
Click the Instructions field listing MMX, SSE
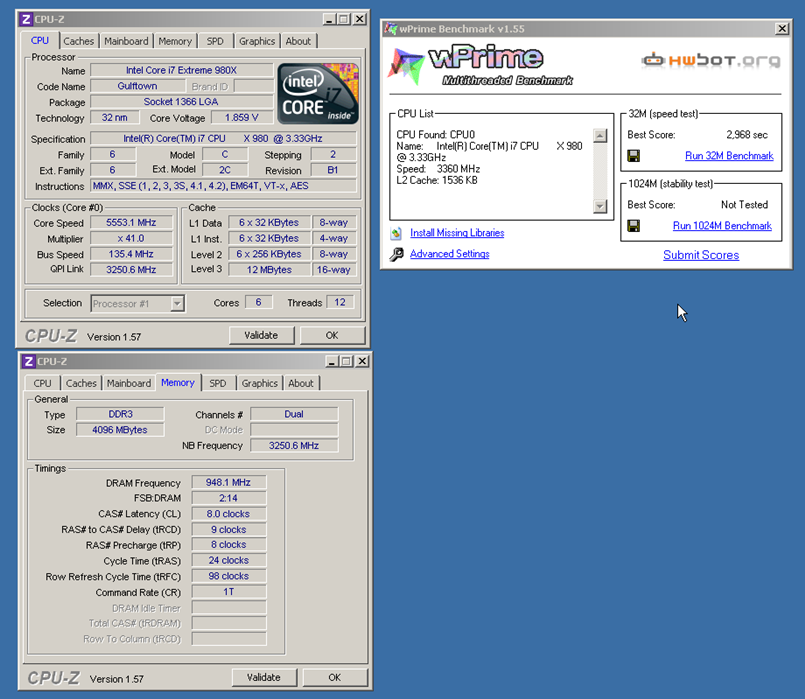point(223,186)
